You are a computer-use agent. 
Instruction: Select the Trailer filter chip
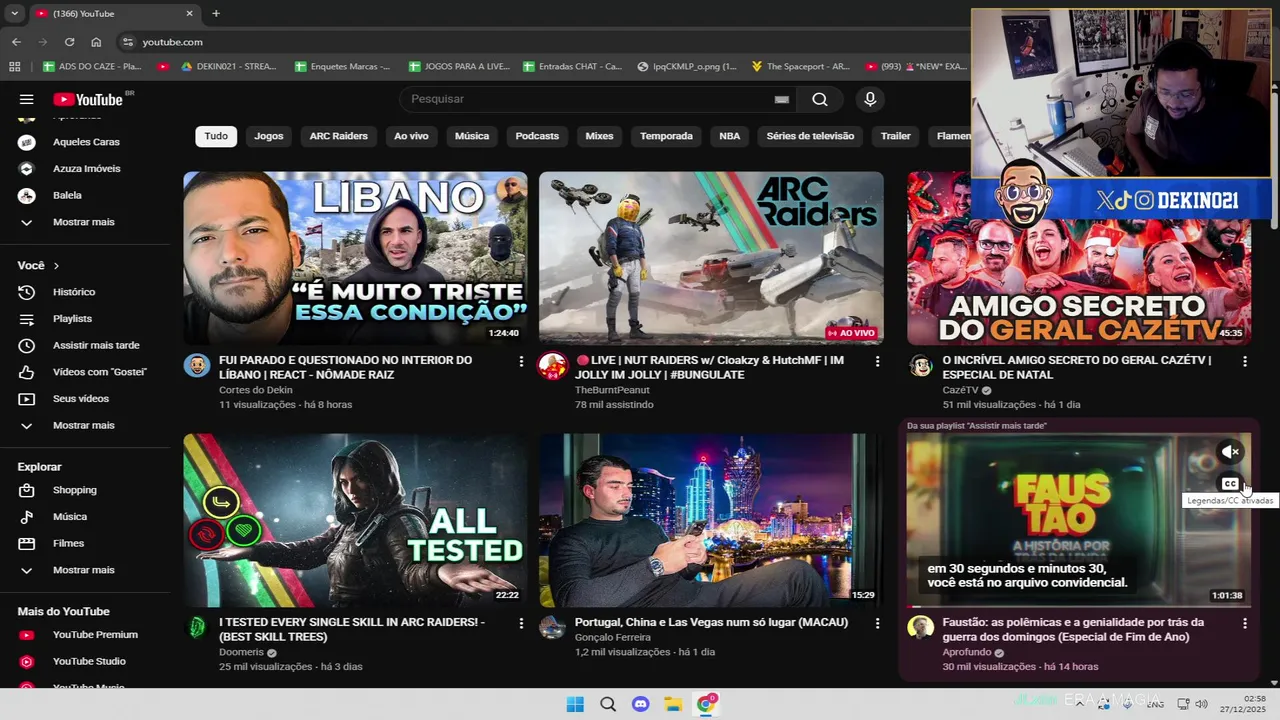896,136
